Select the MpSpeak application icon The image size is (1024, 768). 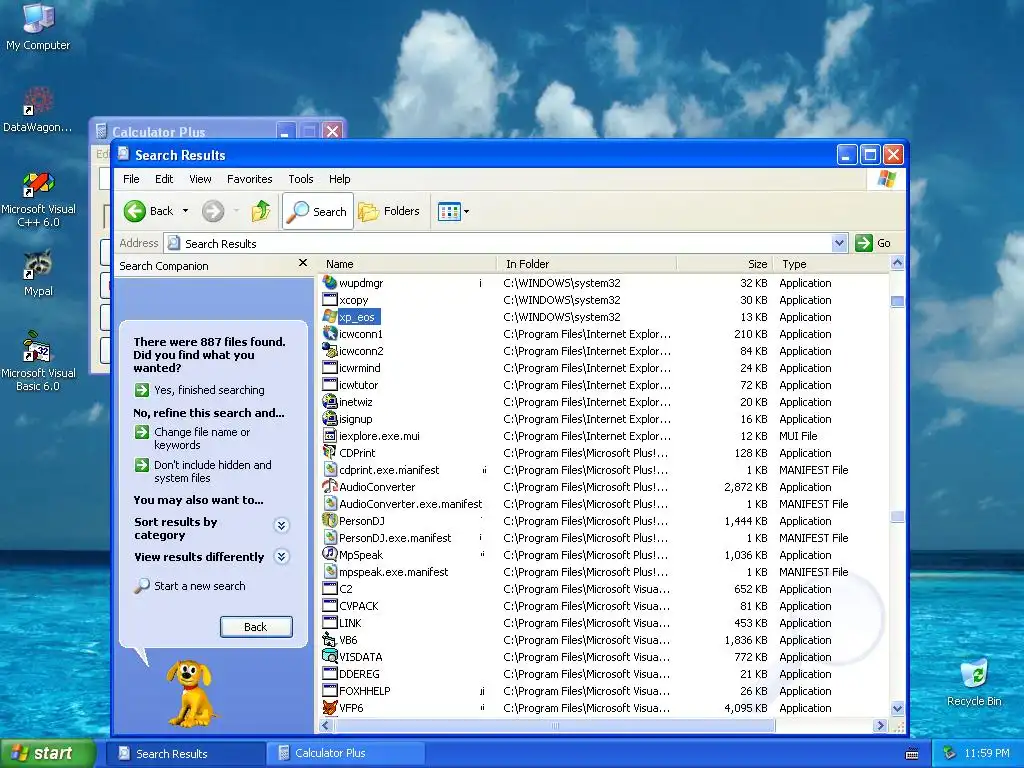330,554
